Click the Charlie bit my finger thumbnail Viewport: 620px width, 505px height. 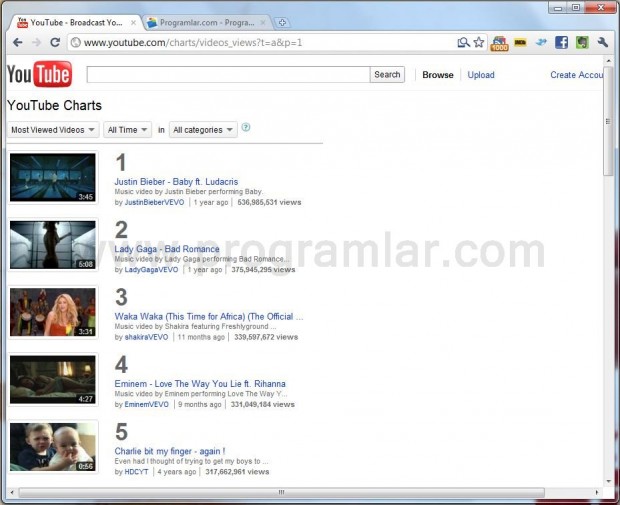click(53, 447)
